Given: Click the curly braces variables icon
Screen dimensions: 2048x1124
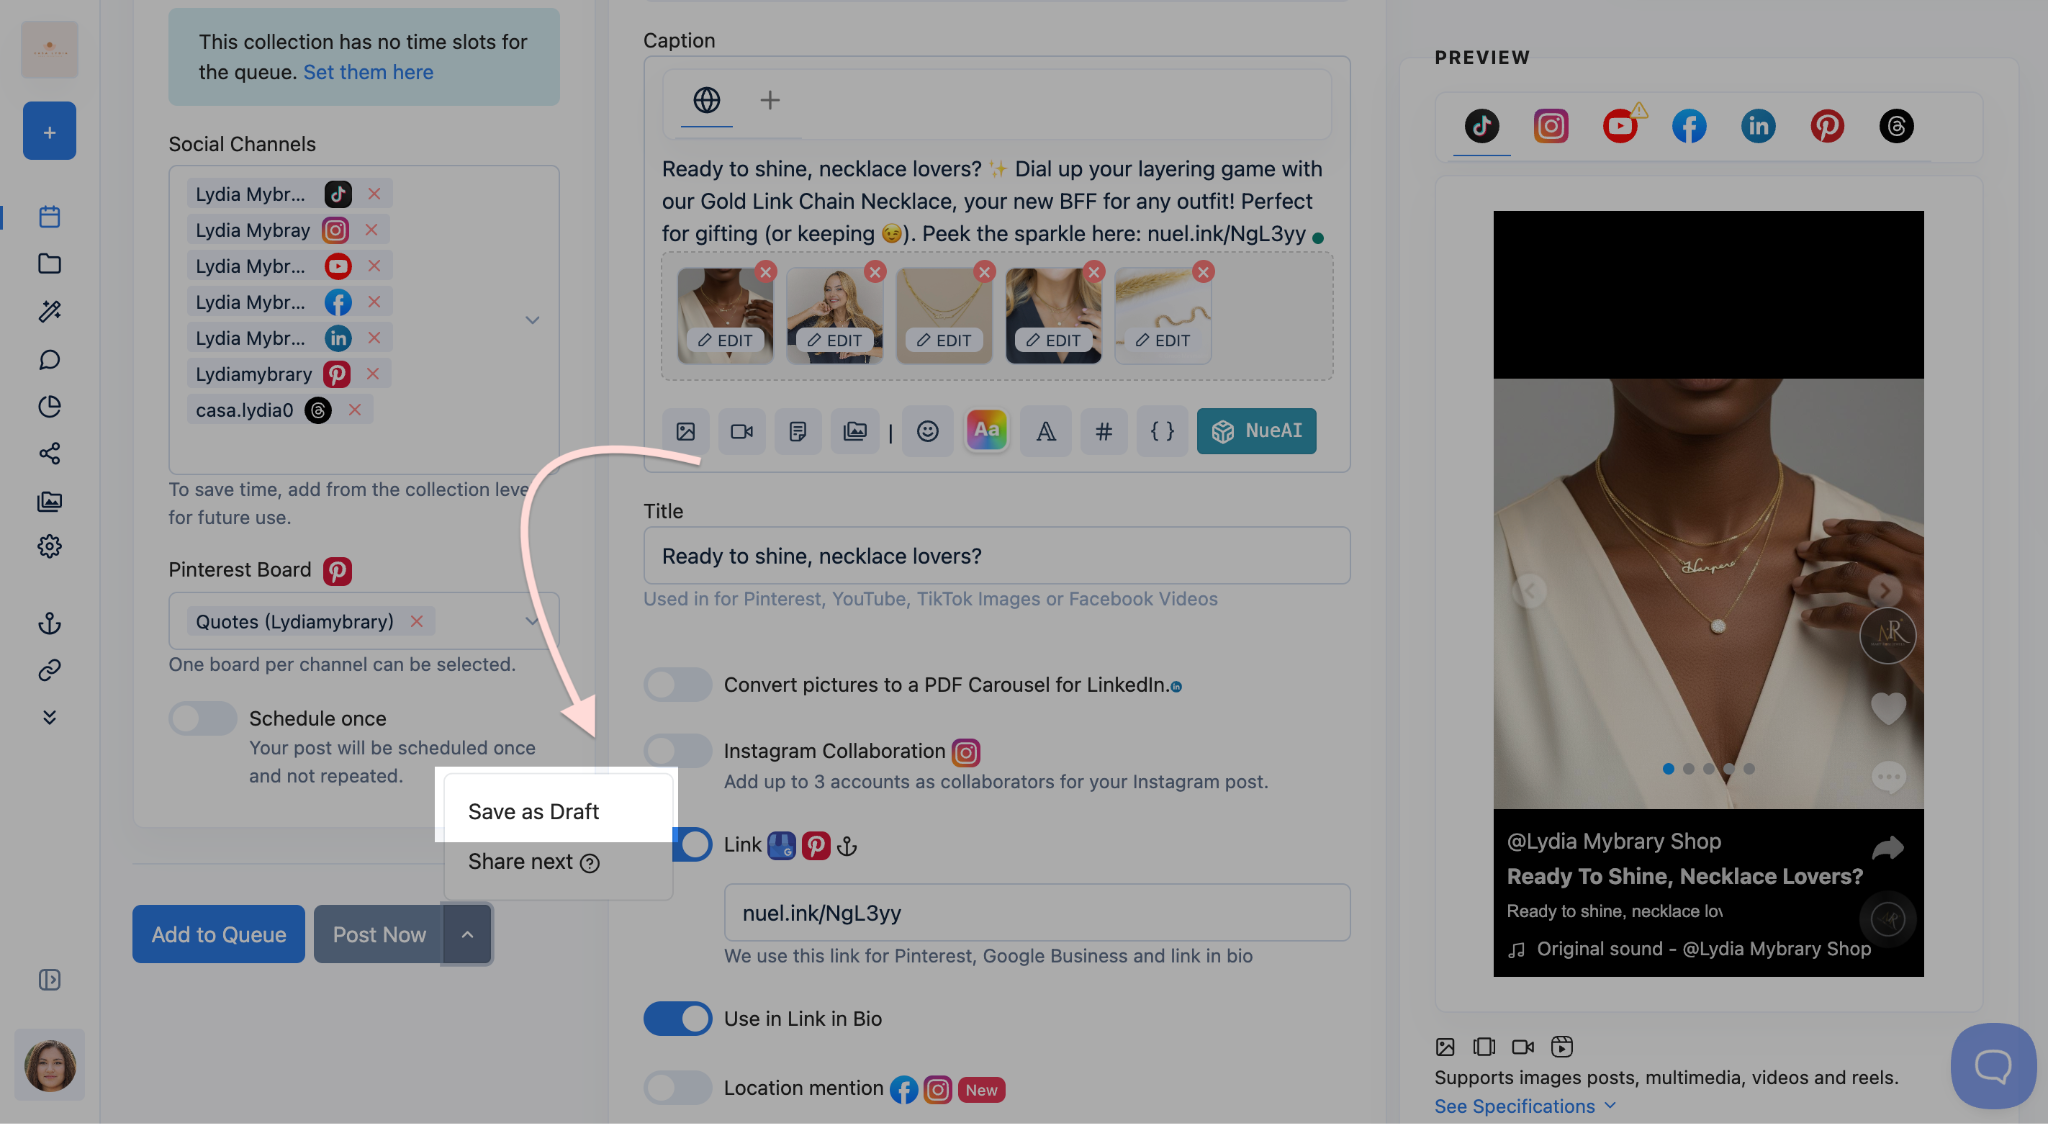Looking at the screenshot, I should [1162, 431].
